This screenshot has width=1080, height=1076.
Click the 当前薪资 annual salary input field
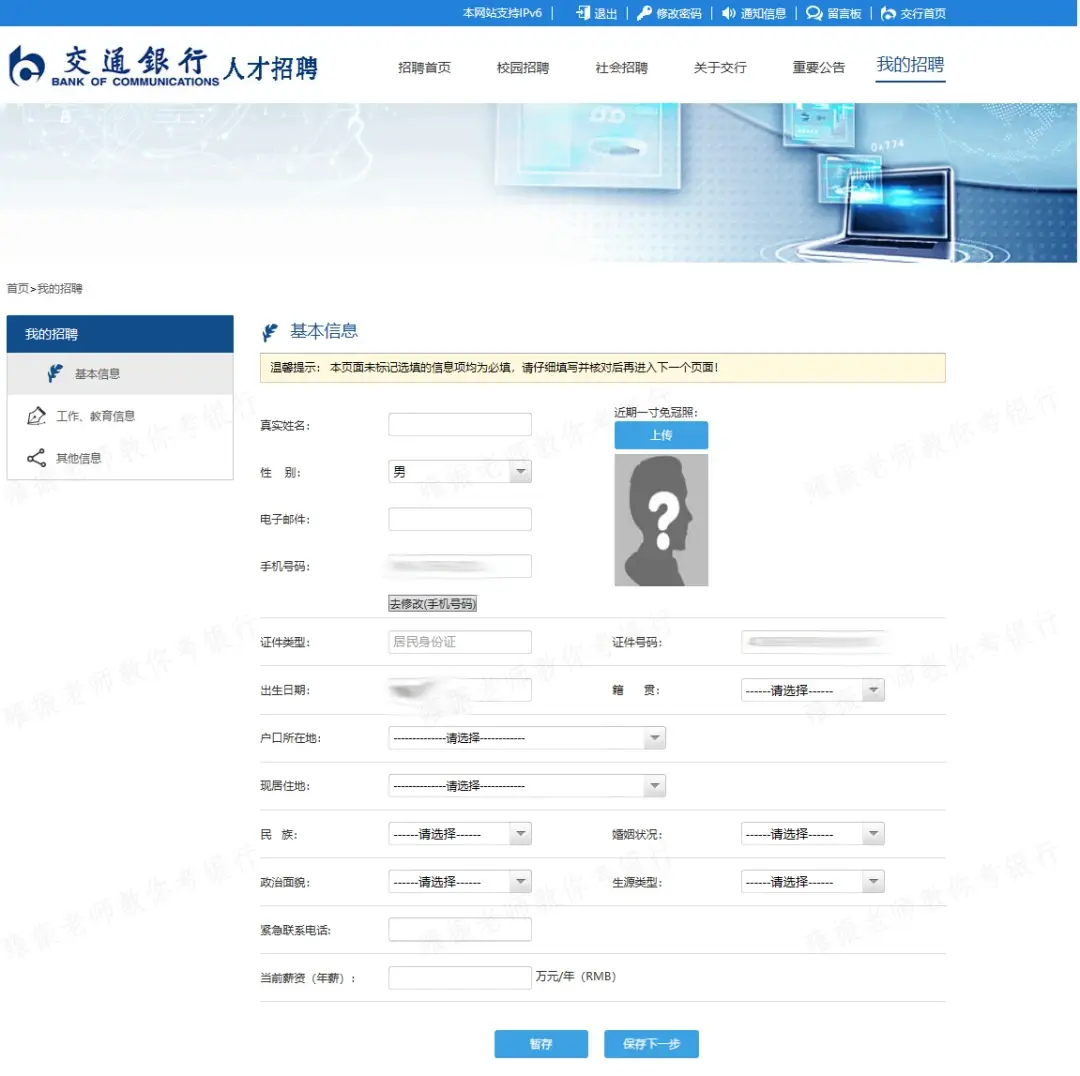click(459, 977)
